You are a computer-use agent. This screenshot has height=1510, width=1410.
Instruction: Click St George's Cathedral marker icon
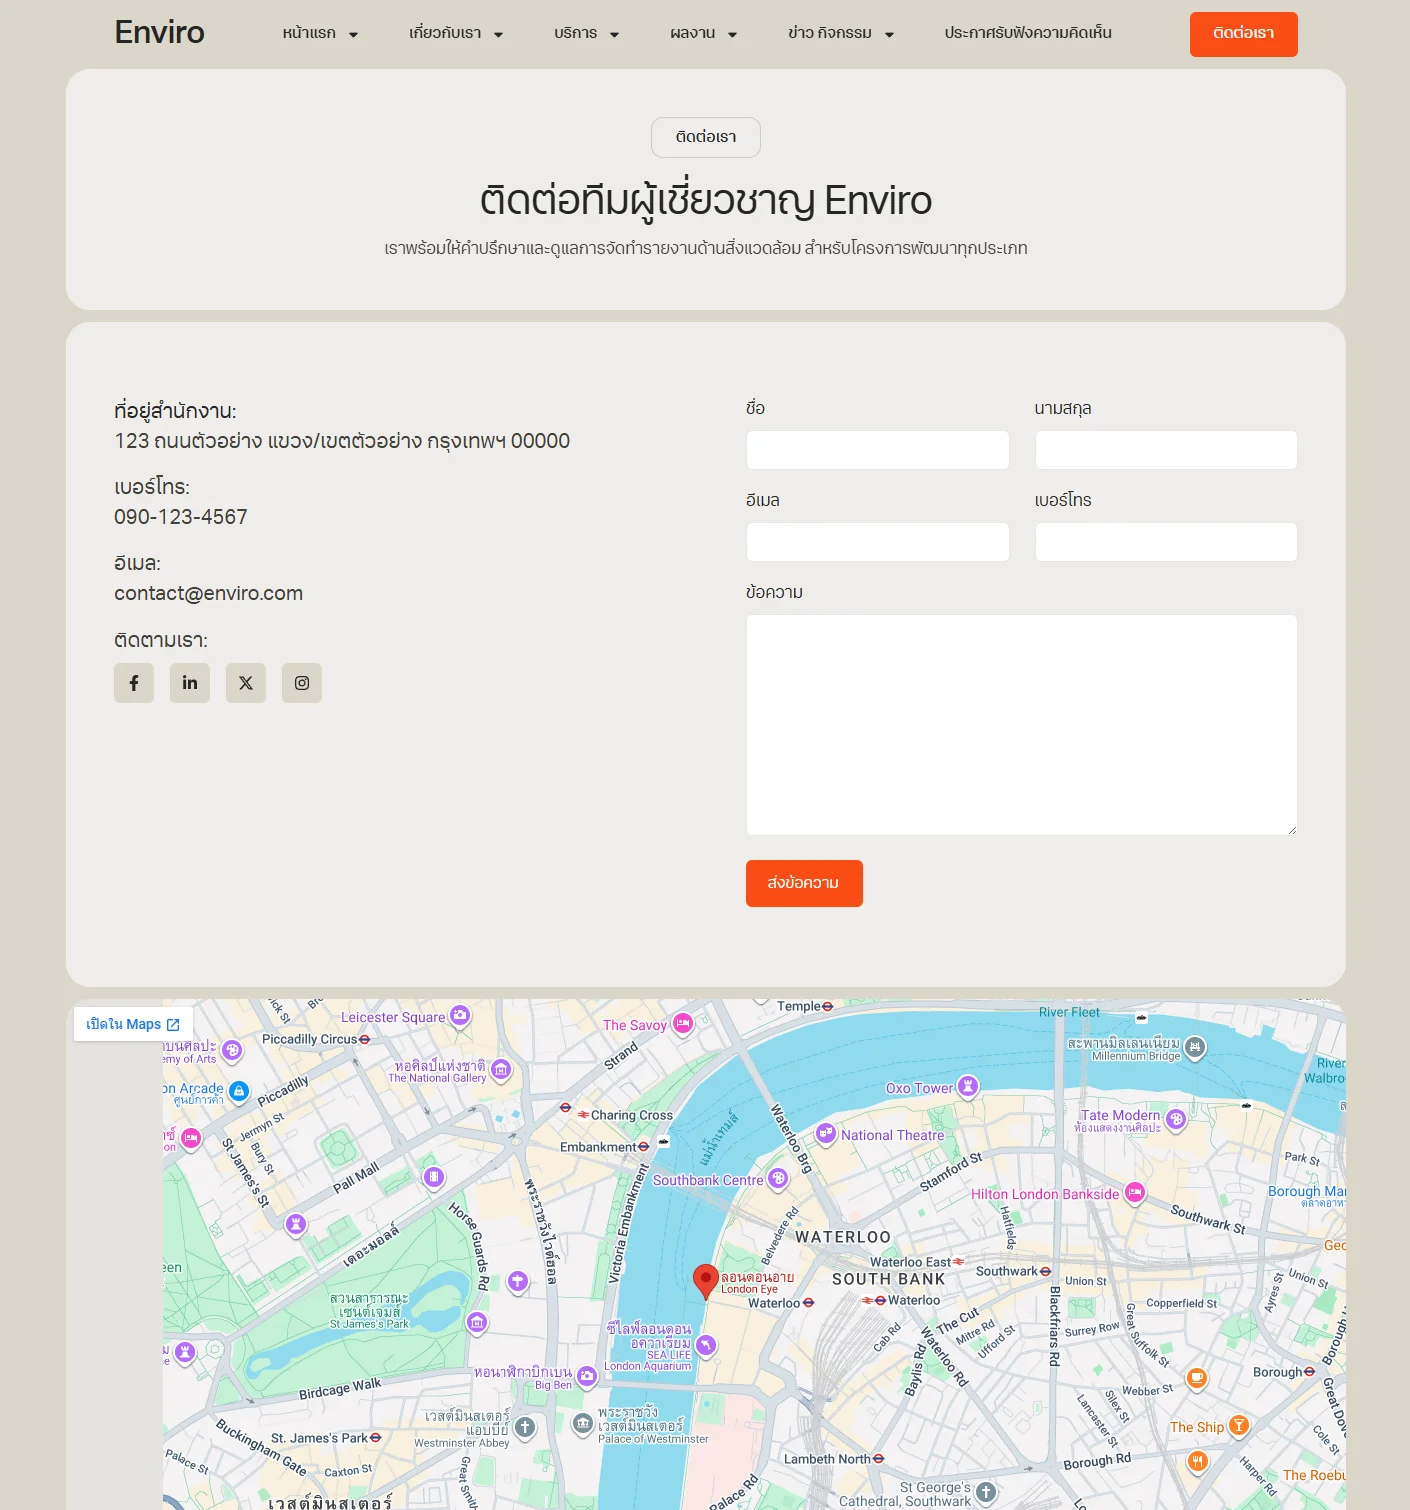click(986, 1493)
